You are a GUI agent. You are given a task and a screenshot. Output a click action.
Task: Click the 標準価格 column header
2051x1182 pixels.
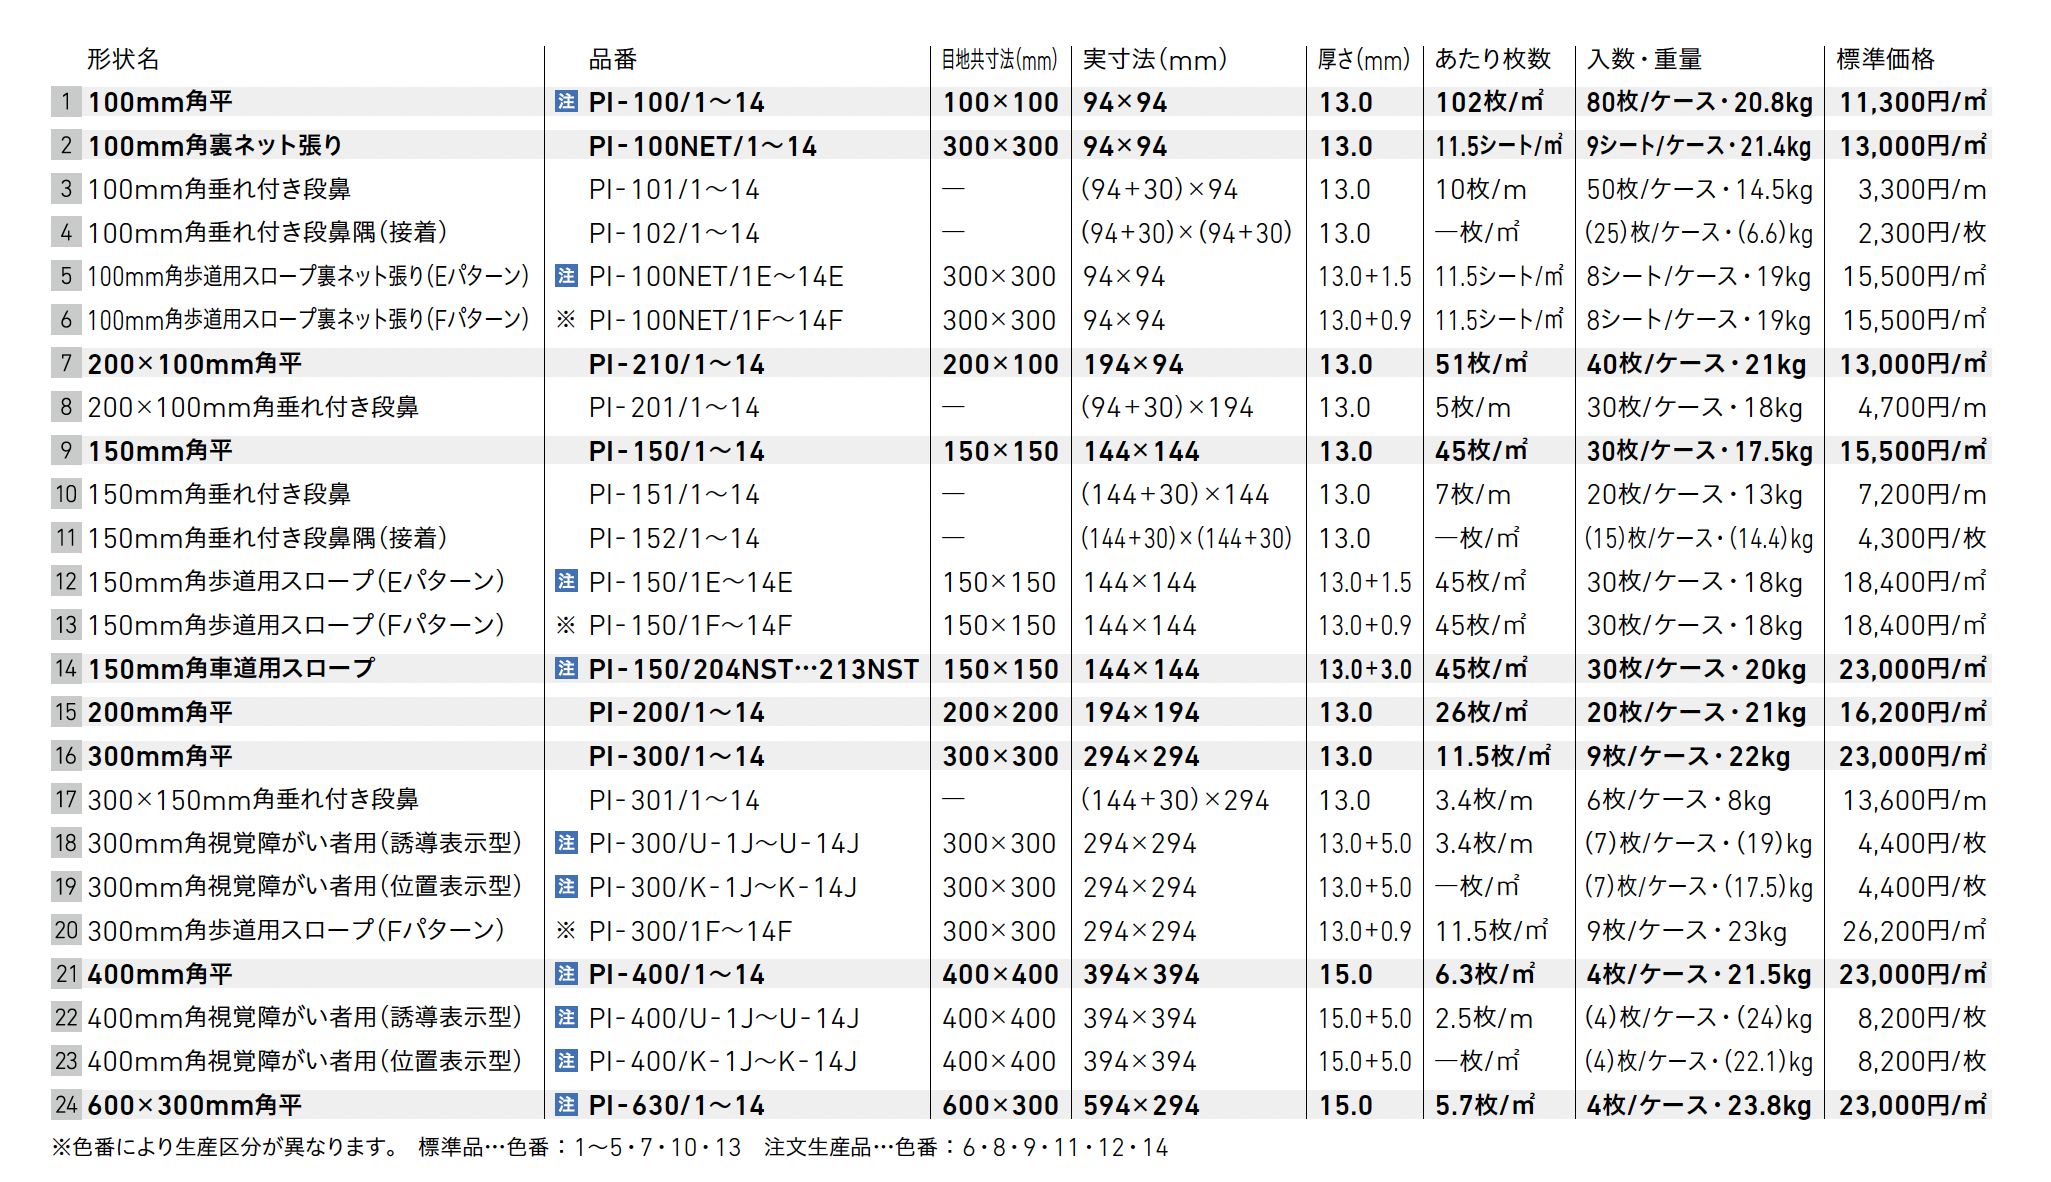[1885, 59]
